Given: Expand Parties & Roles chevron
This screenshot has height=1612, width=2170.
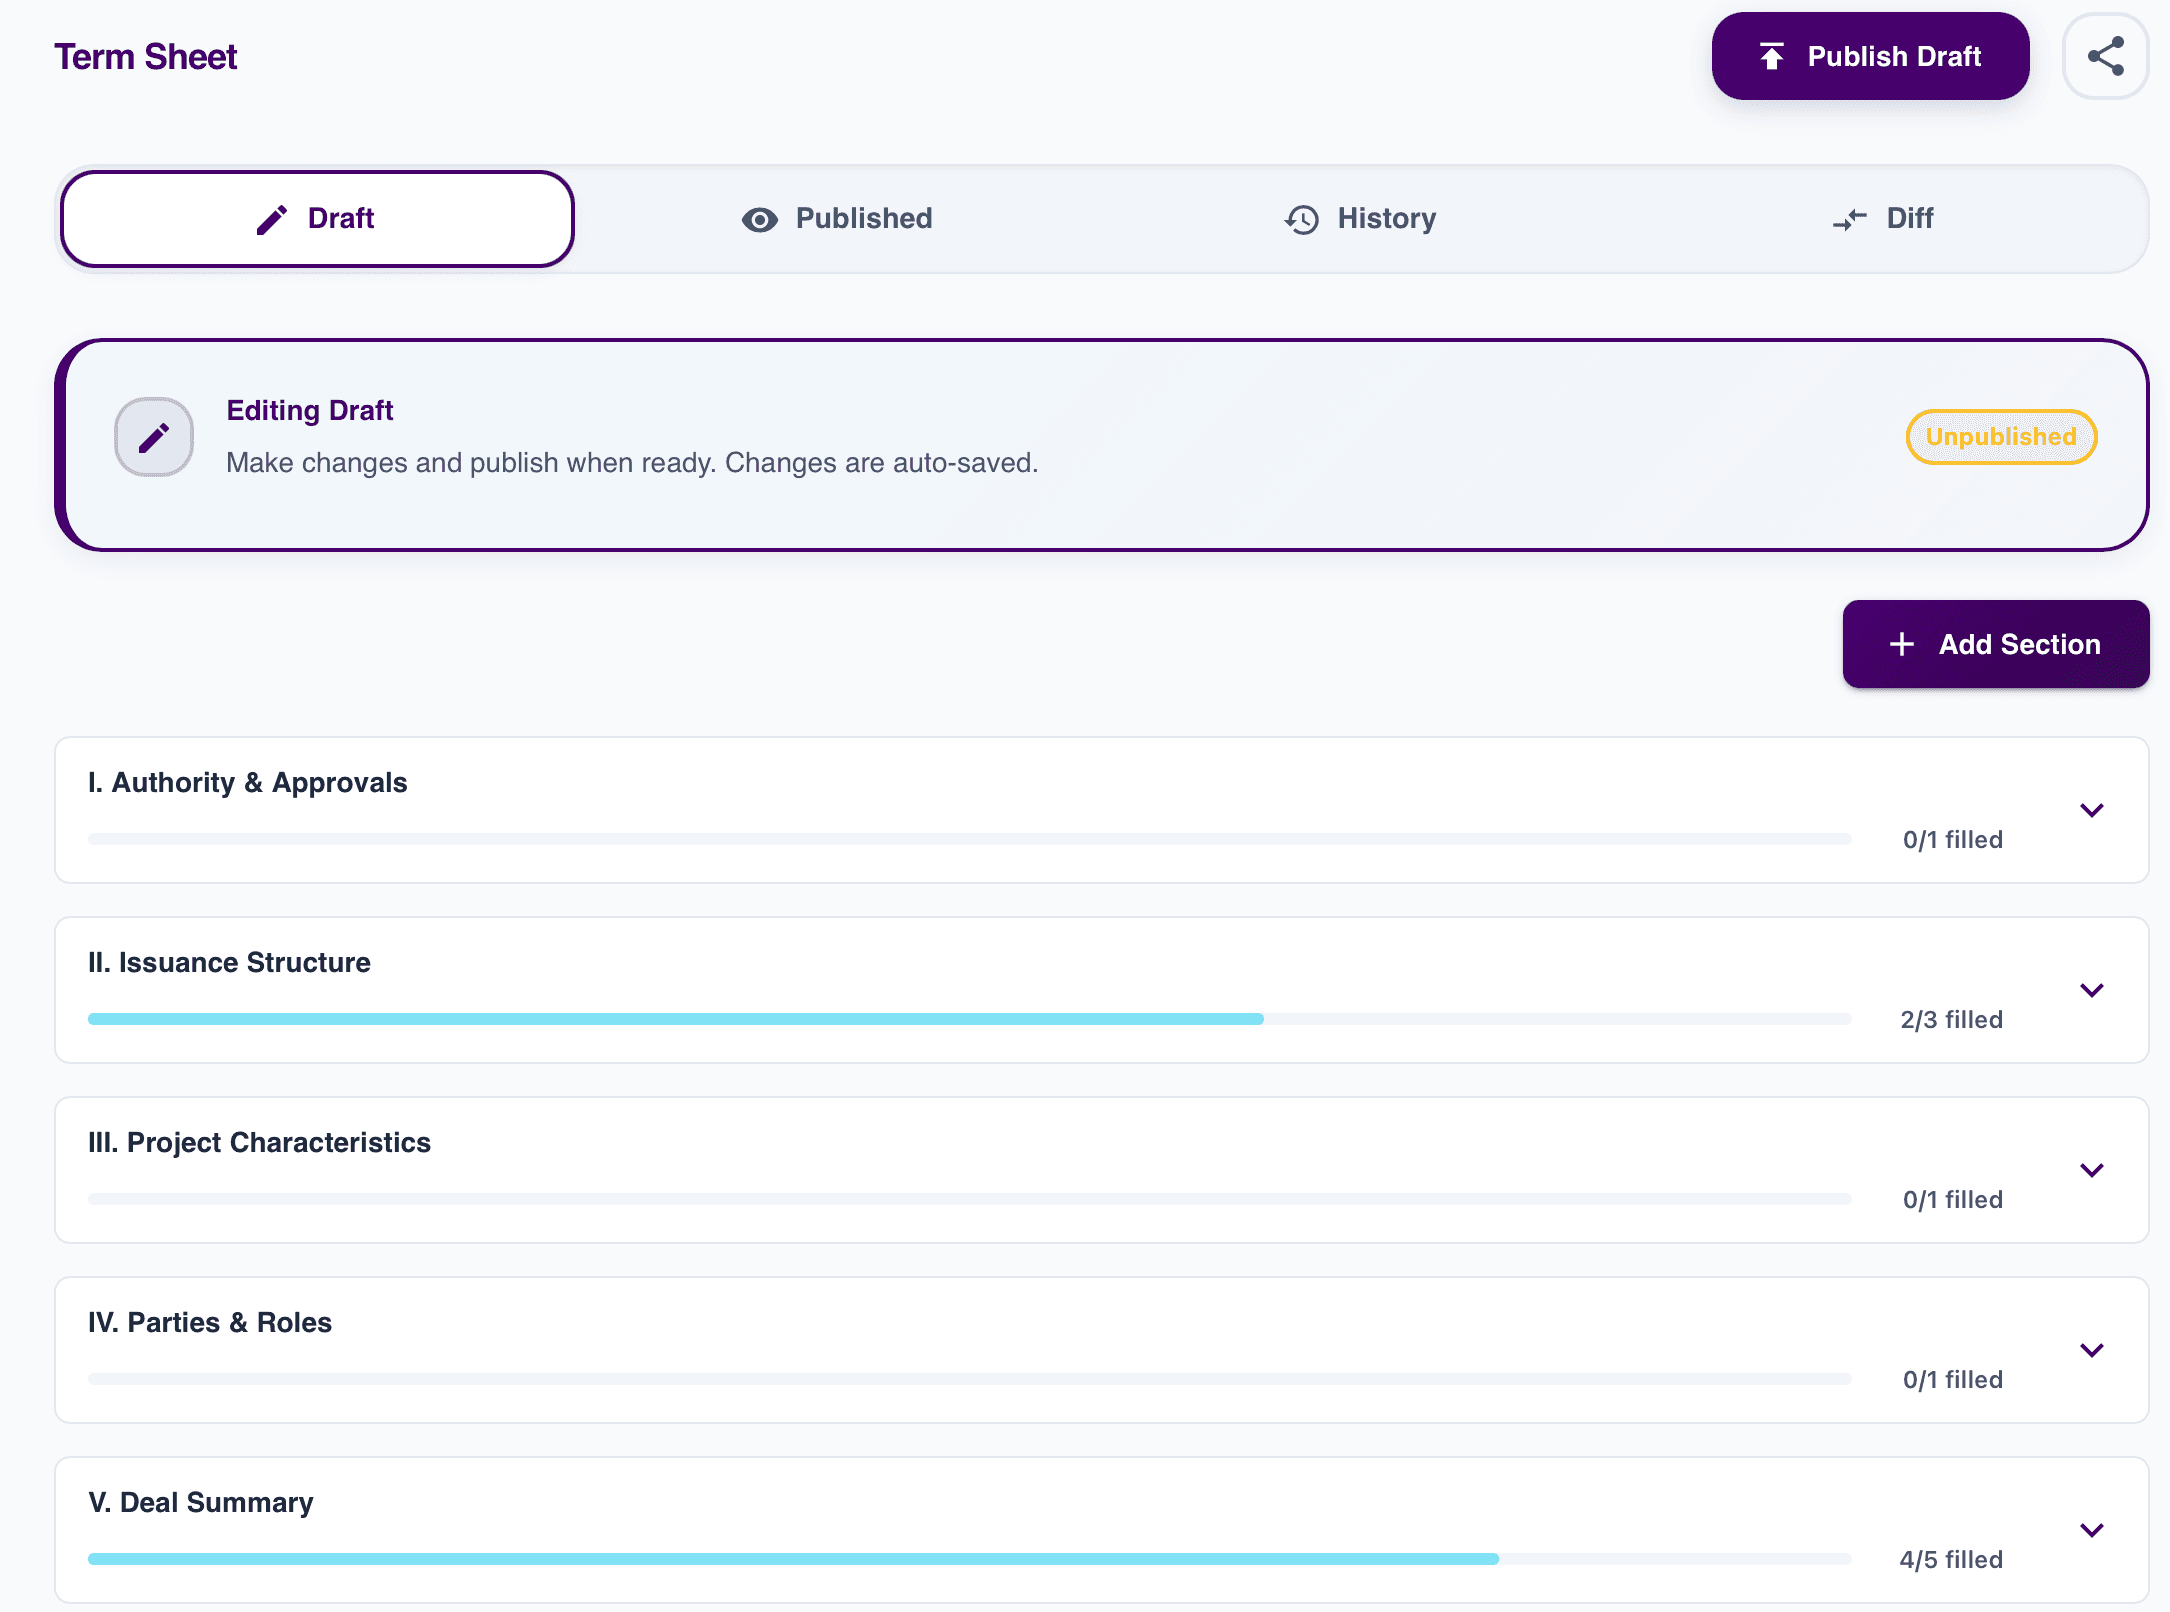Looking at the screenshot, I should (x=2091, y=1350).
